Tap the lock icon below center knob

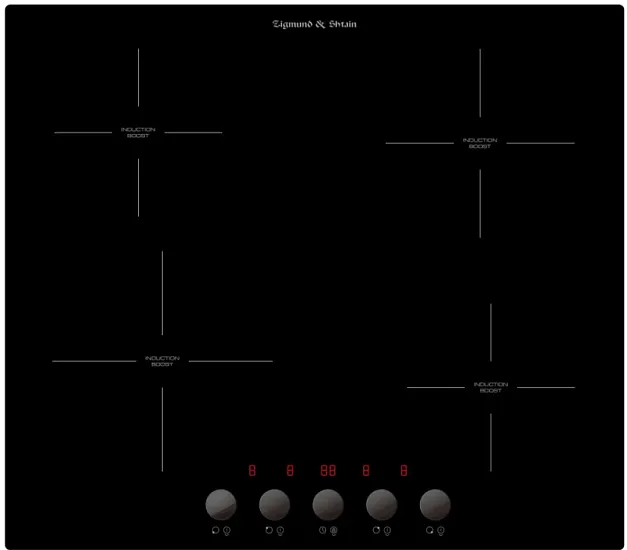click(x=333, y=530)
